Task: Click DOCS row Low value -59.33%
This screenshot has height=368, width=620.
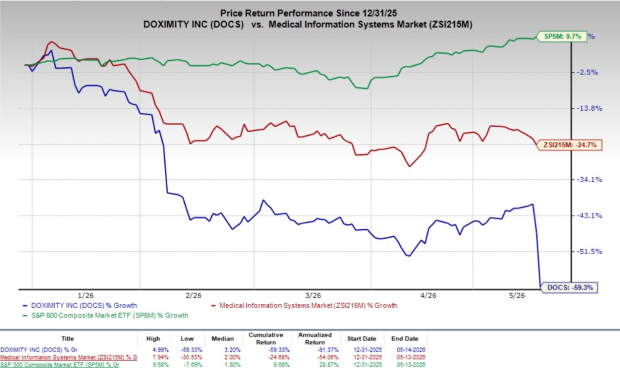Action: (x=193, y=350)
